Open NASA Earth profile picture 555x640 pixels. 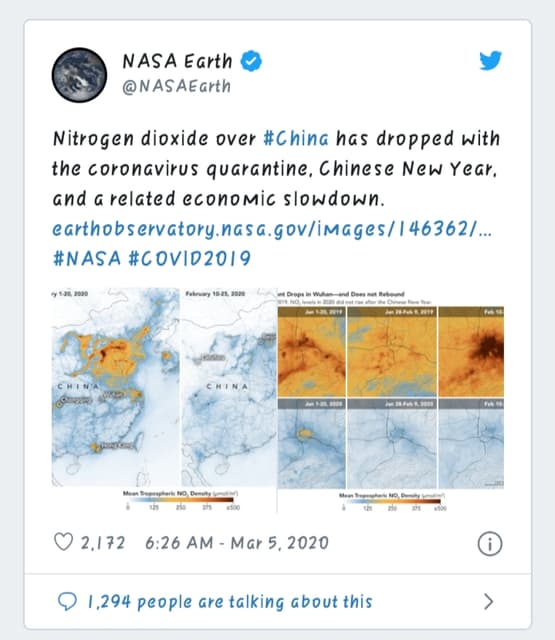(x=80, y=75)
